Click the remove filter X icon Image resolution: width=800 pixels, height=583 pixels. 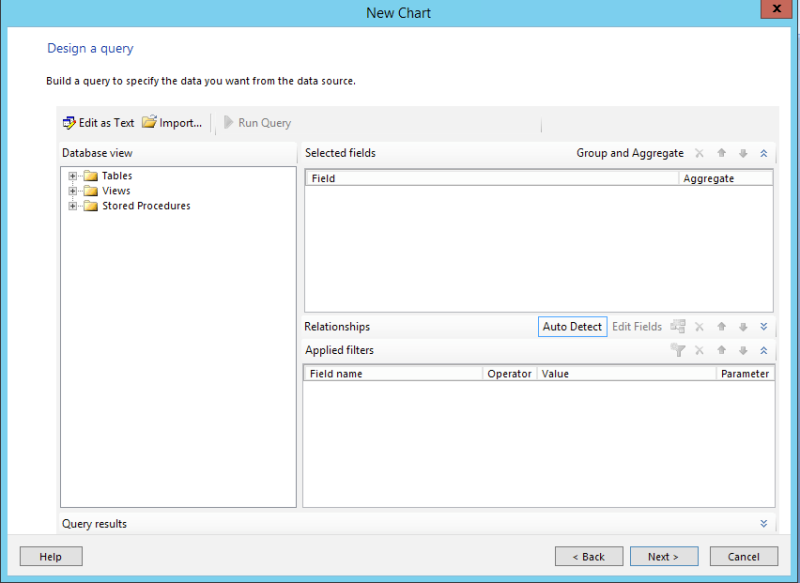[x=698, y=350]
